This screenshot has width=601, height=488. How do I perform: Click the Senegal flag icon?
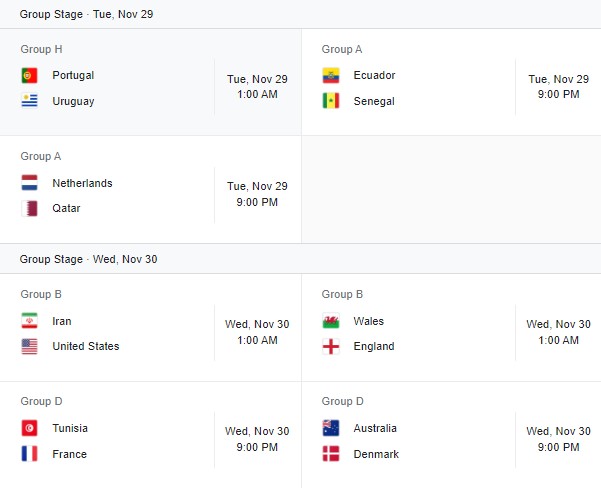coord(331,101)
